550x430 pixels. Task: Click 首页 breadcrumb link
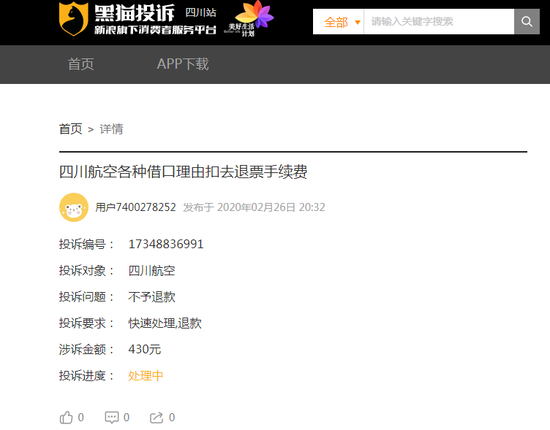click(x=71, y=129)
